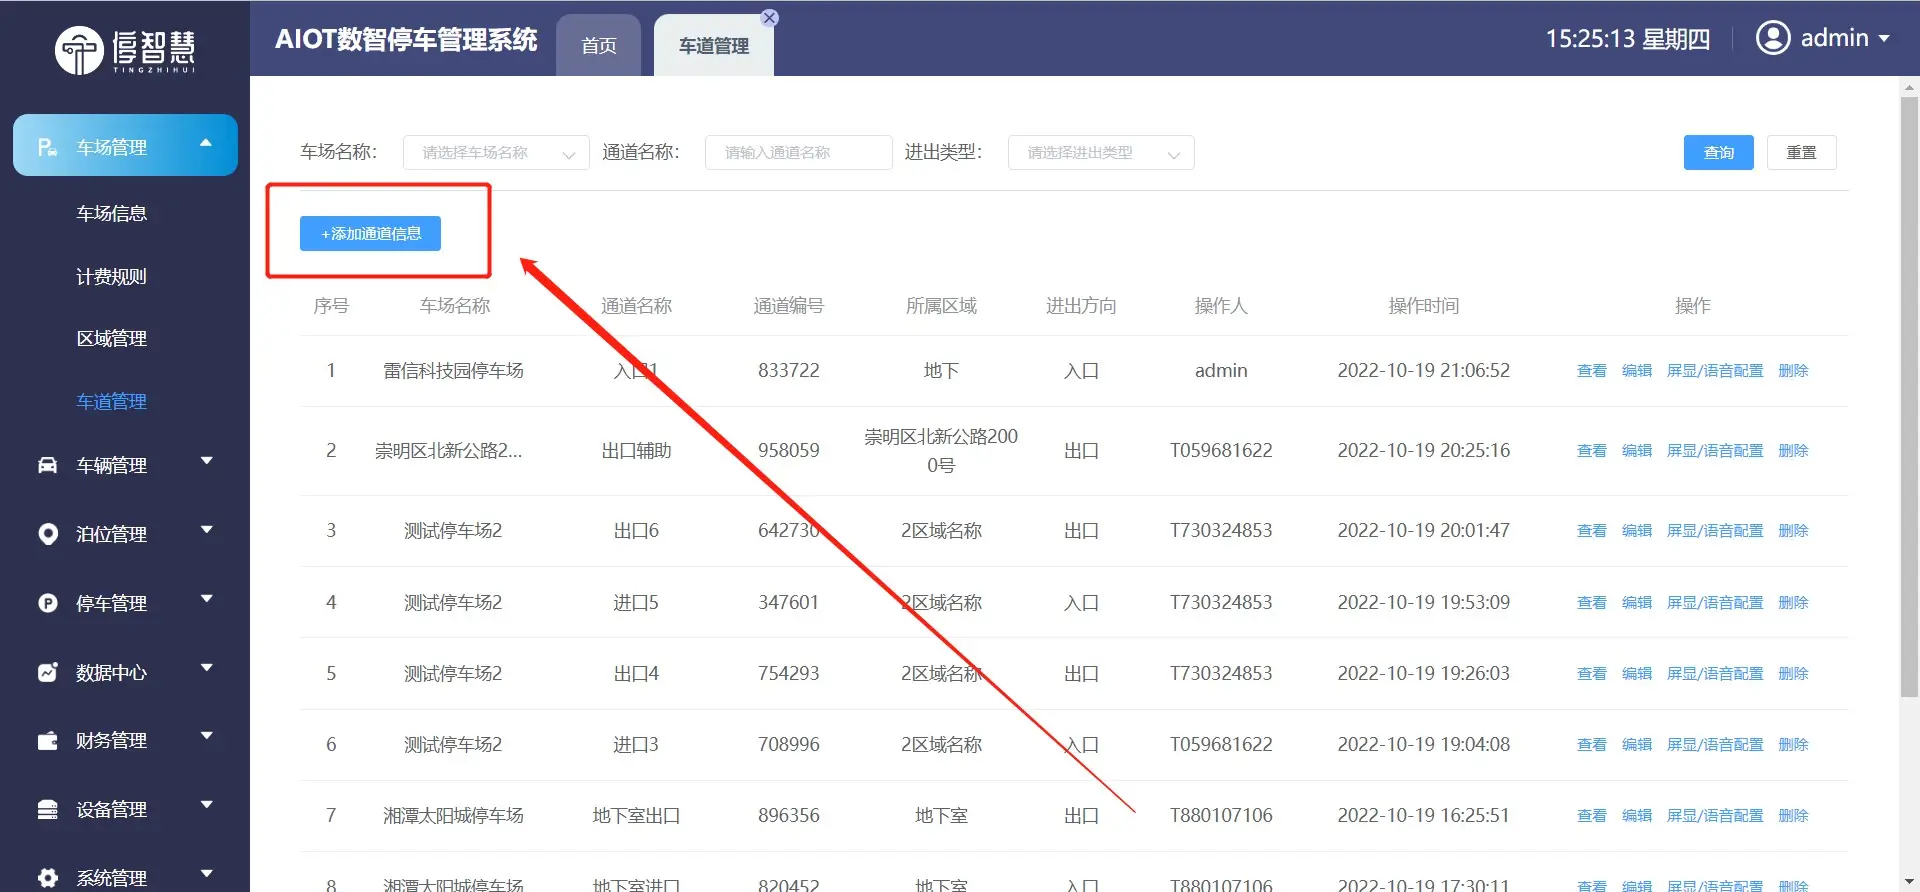
Task: Click 编辑 for the 出口辅助 row
Action: [1636, 450]
